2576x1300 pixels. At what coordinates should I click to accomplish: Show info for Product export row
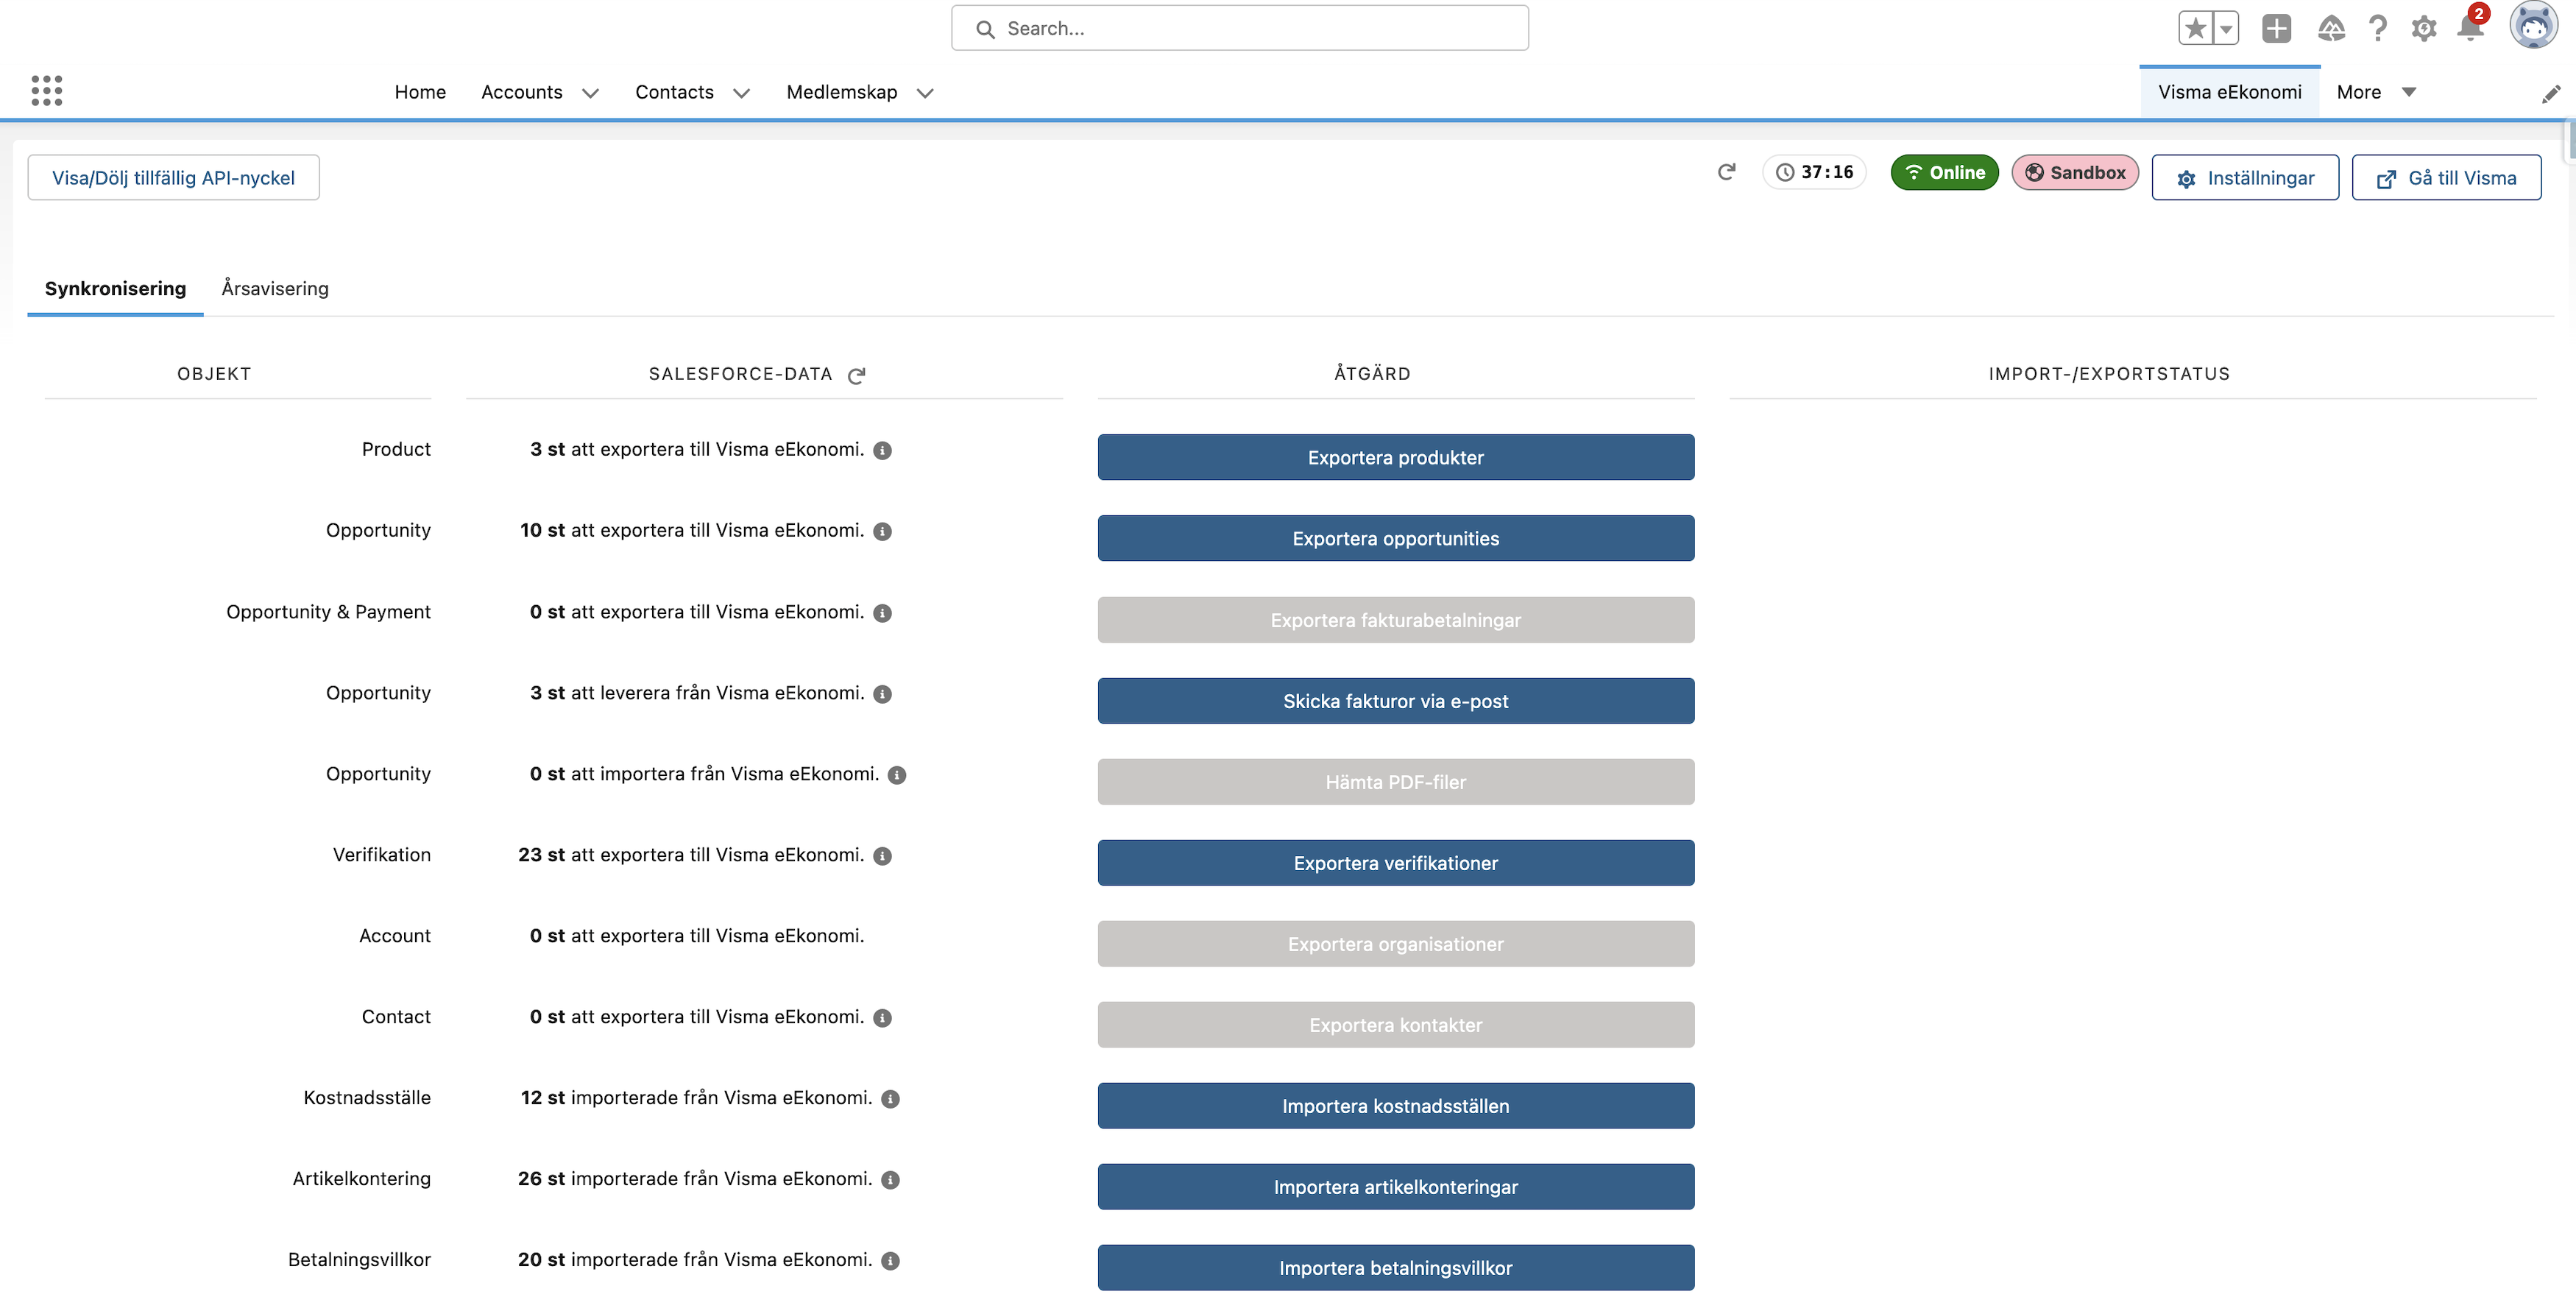(x=882, y=450)
